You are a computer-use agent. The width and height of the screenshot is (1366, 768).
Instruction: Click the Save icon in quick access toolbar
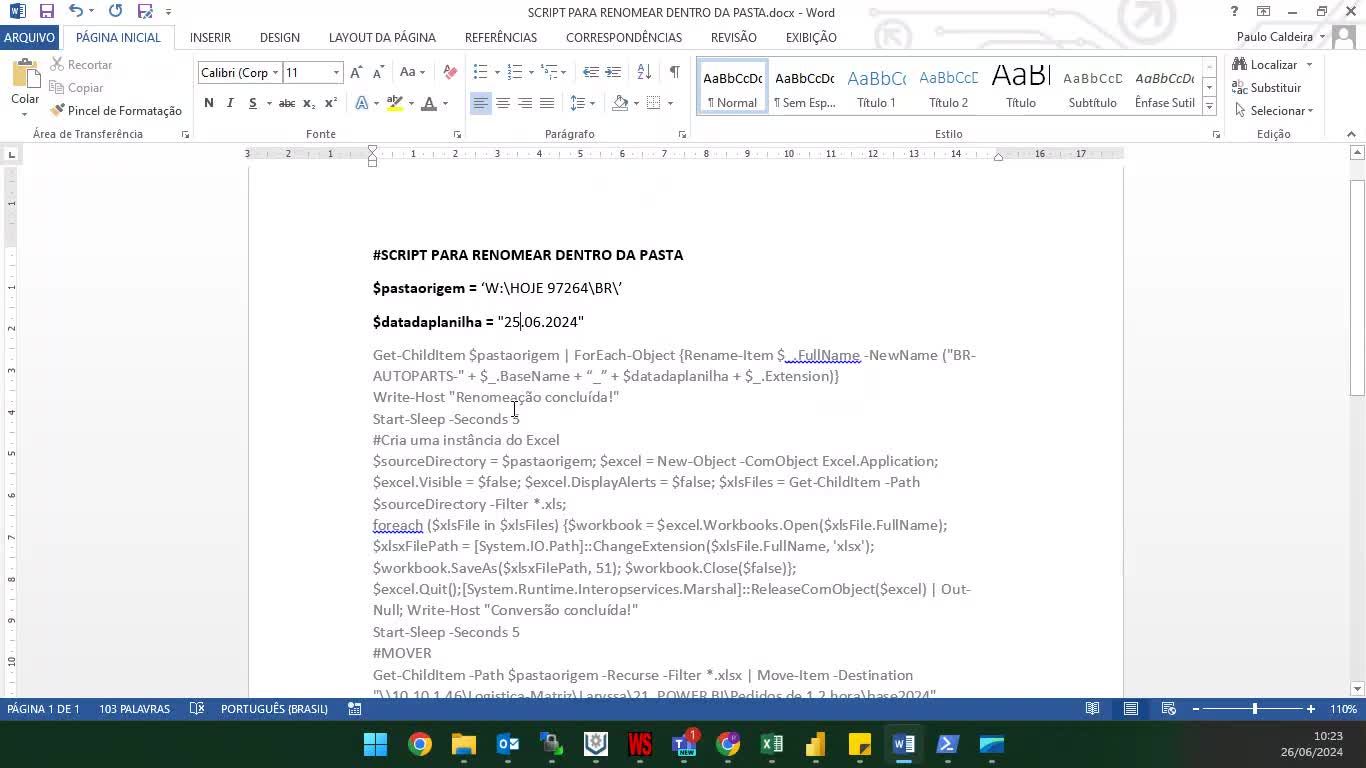(x=47, y=12)
